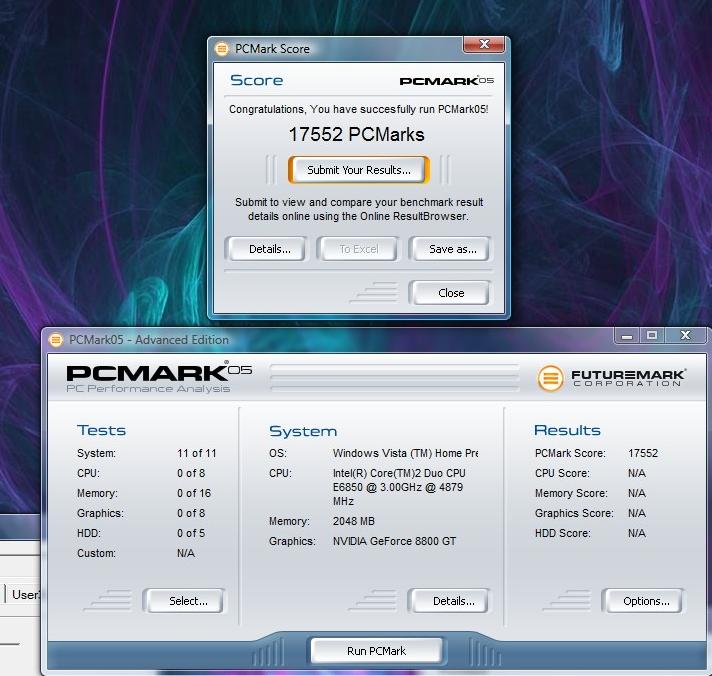This screenshot has height=676, width=712.
Task: Close the PCMark05 Advanced Edition window
Action: (686, 336)
